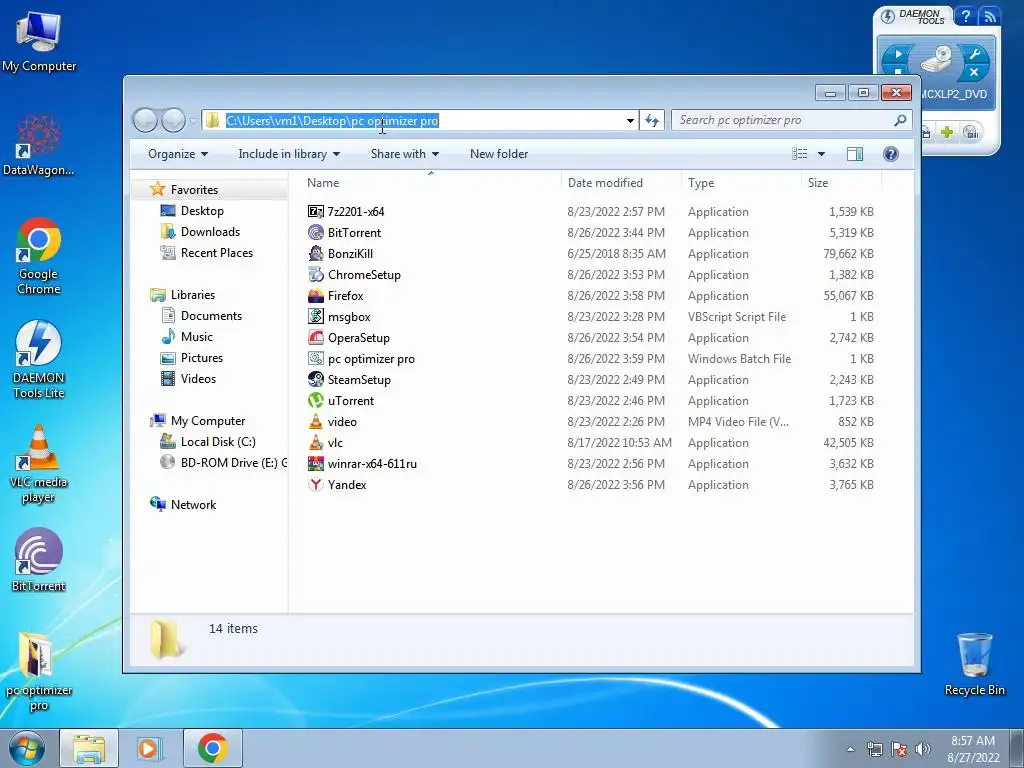Select the msgbox VBScript file icon
This screenshot has width=1024, height=768.
tap(315, 317)
